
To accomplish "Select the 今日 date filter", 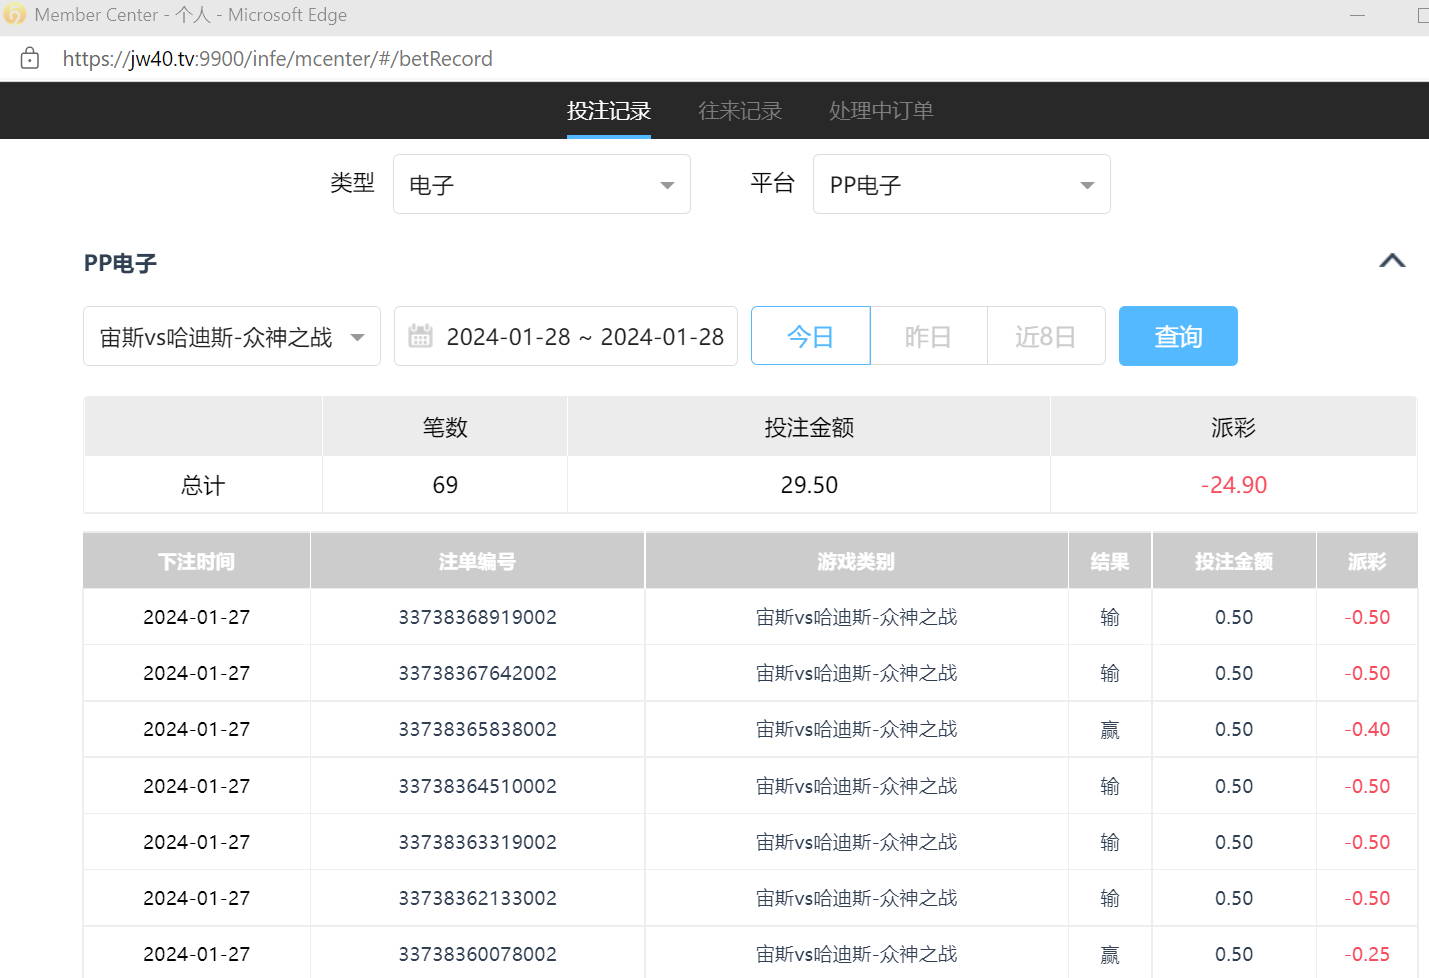I will (x=810, y=337).
